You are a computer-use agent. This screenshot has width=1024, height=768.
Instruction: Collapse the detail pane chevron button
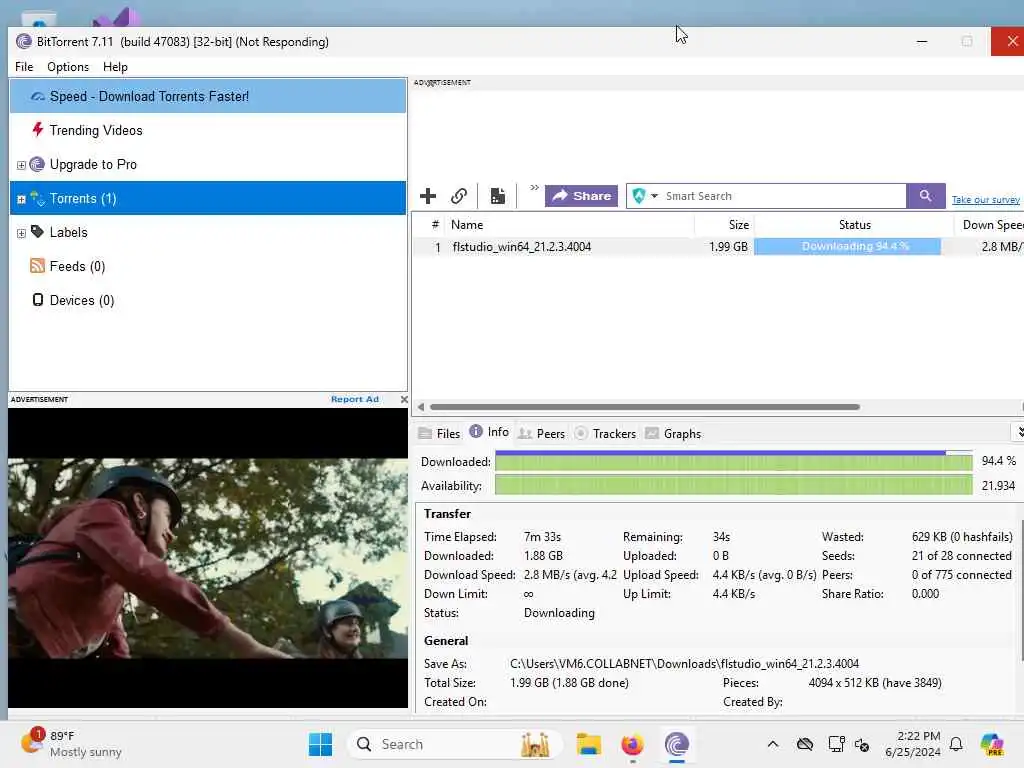pyautogui.click(x=1019, y=432)
